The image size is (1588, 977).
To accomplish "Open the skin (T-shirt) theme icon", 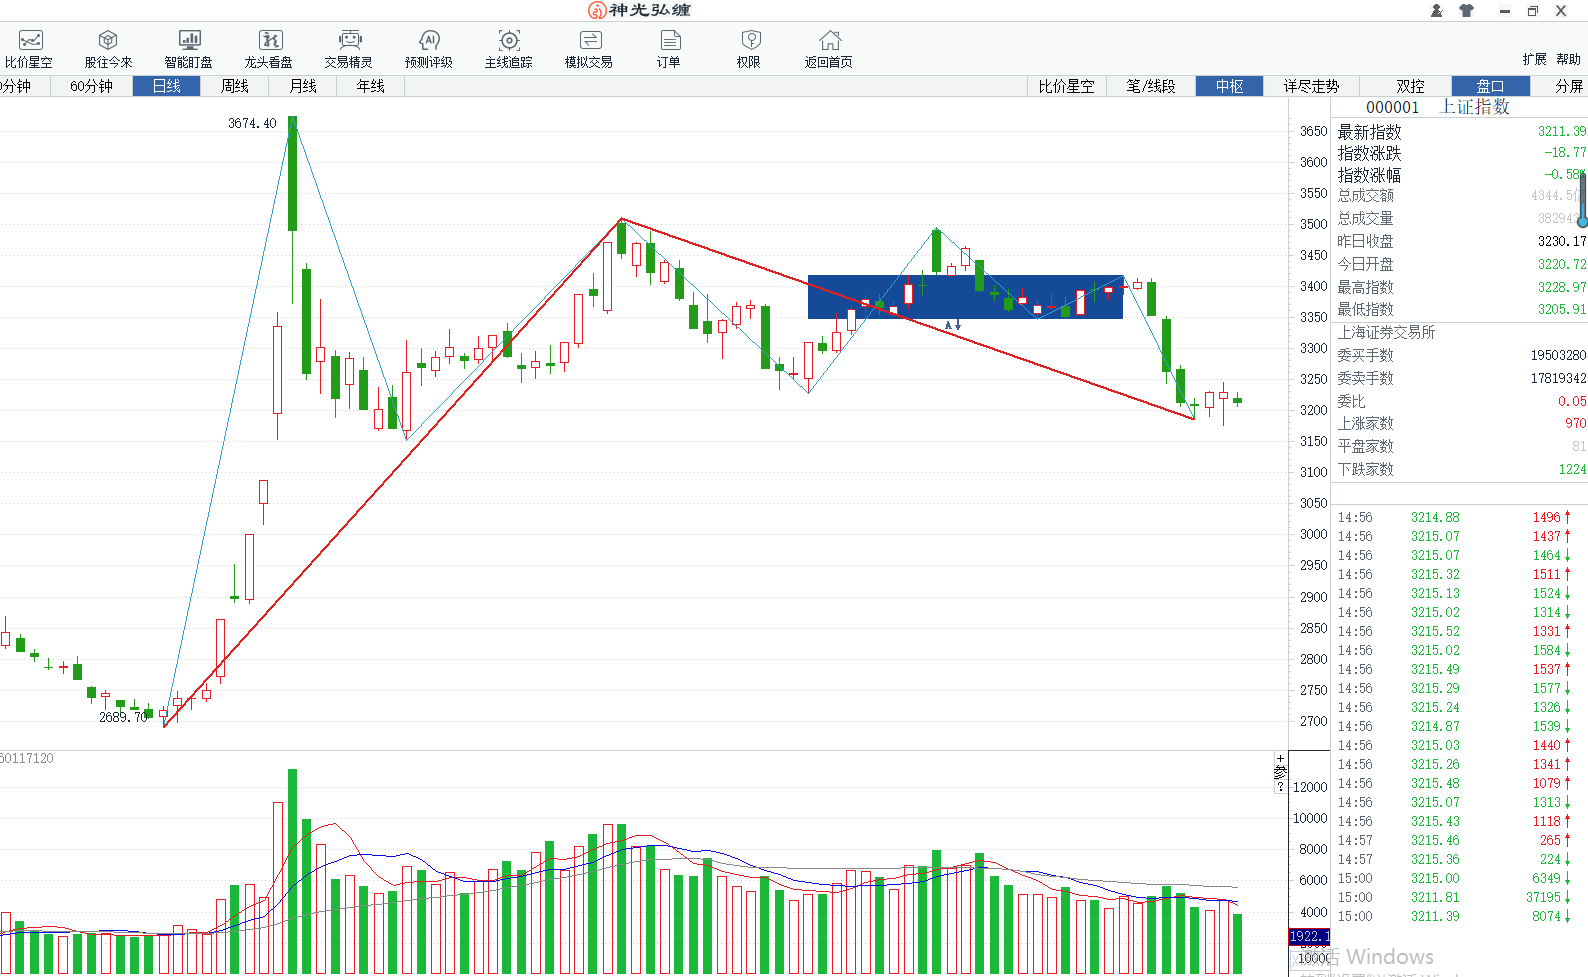I will 1467,10.
